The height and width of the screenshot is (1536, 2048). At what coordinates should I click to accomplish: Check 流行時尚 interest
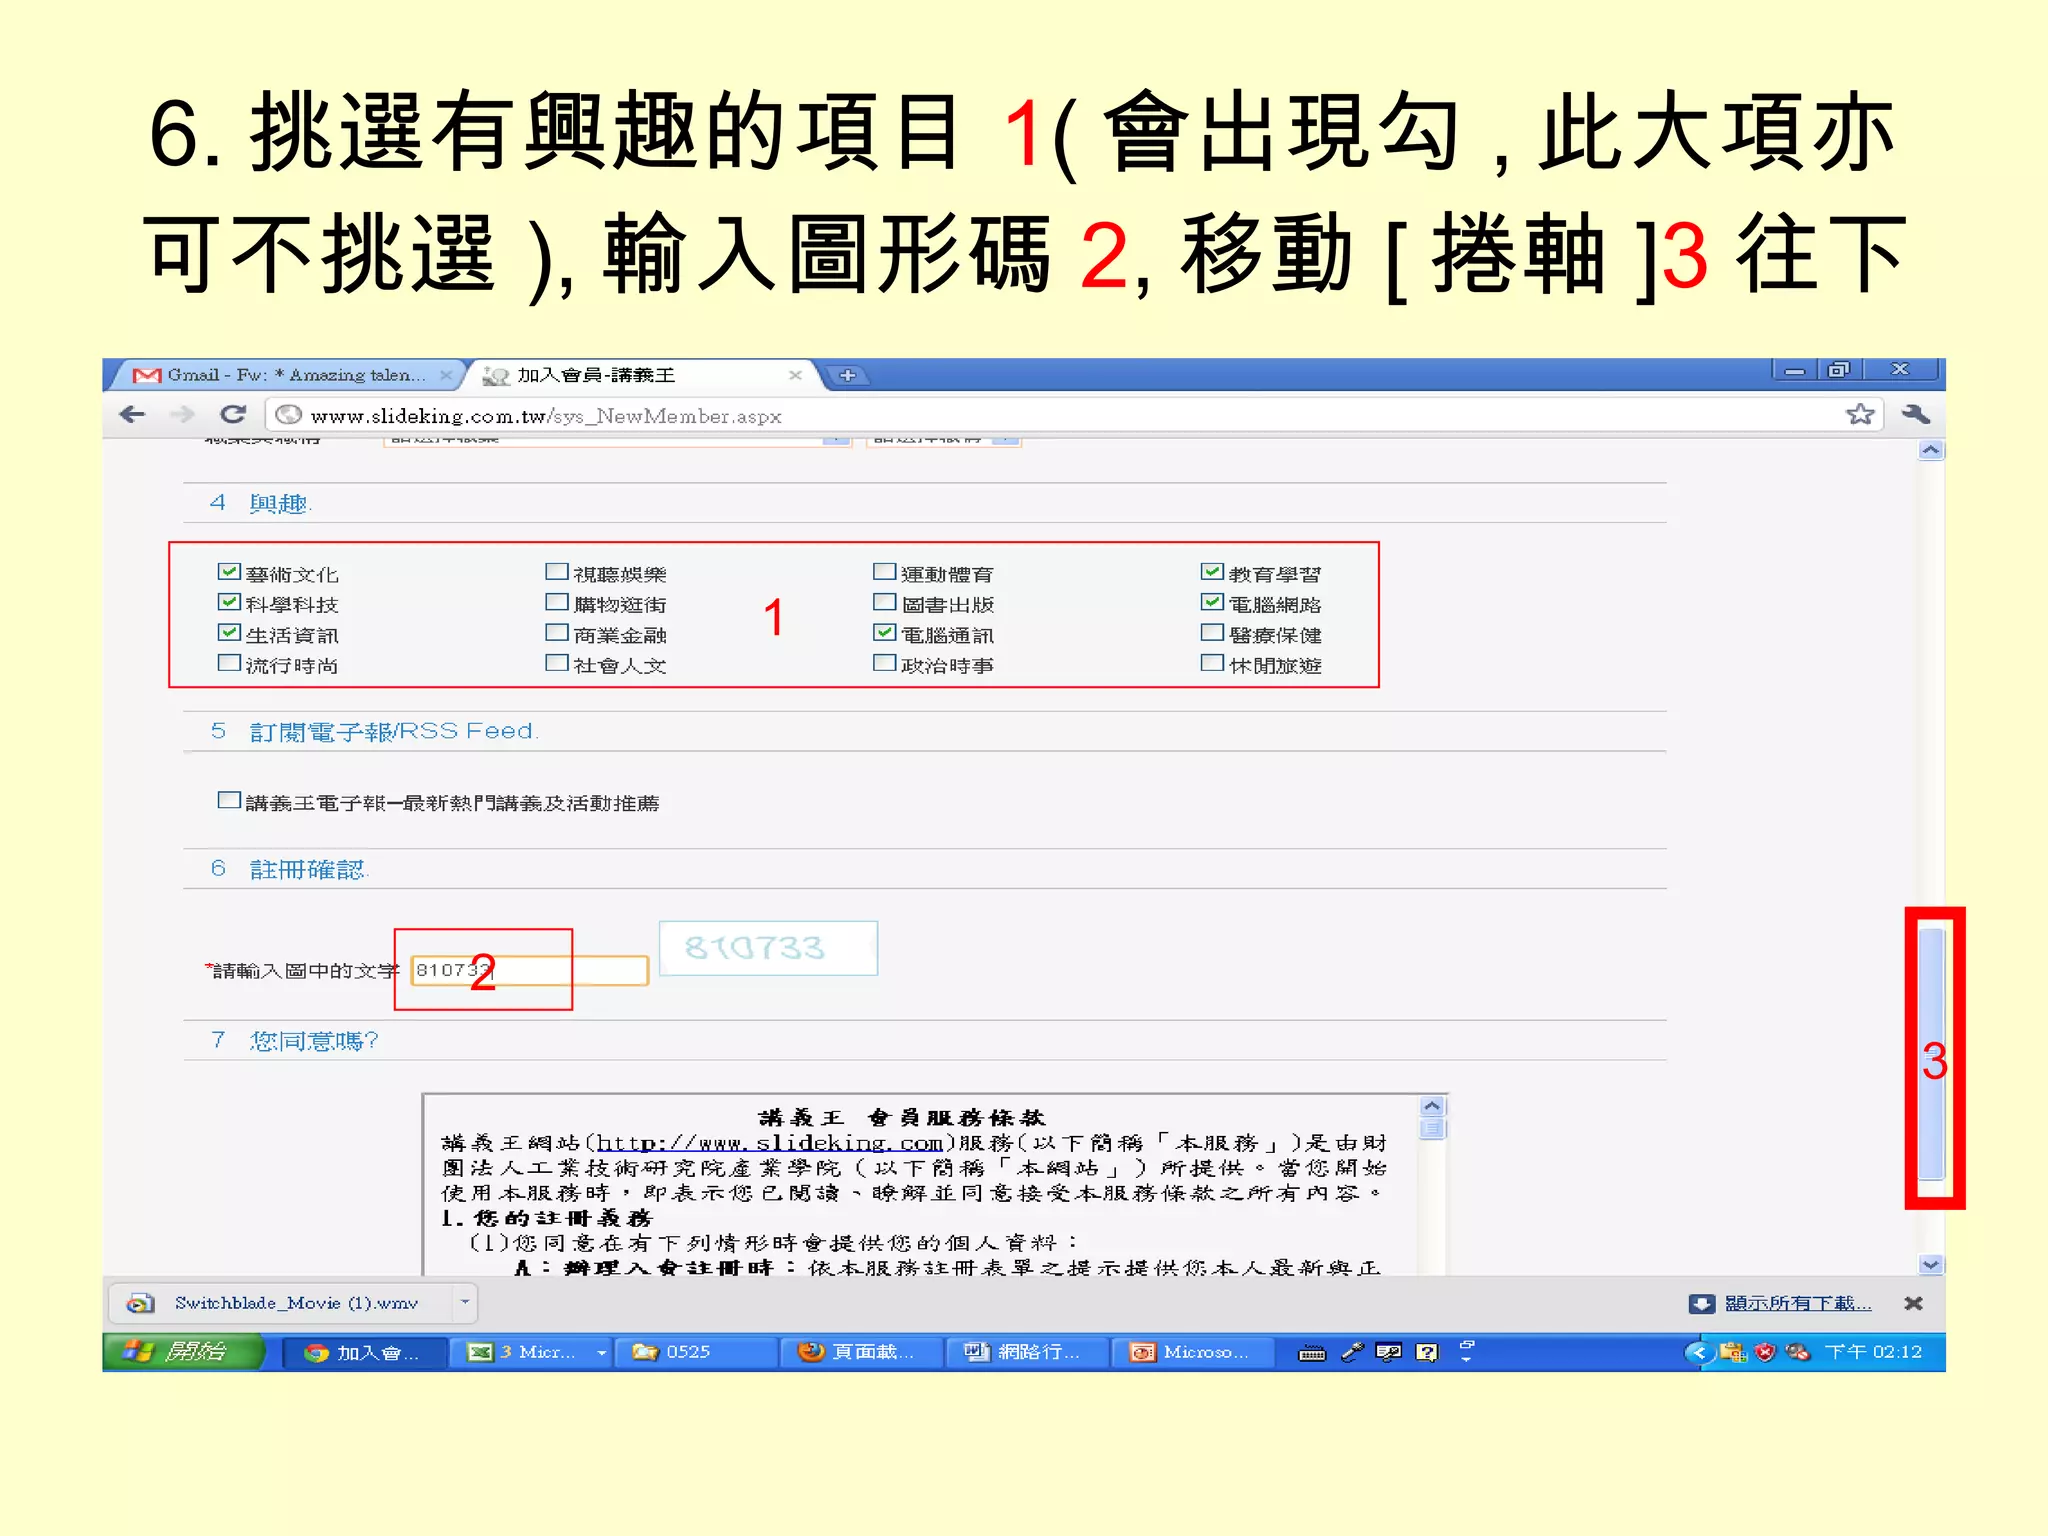[x=229, y=663]
